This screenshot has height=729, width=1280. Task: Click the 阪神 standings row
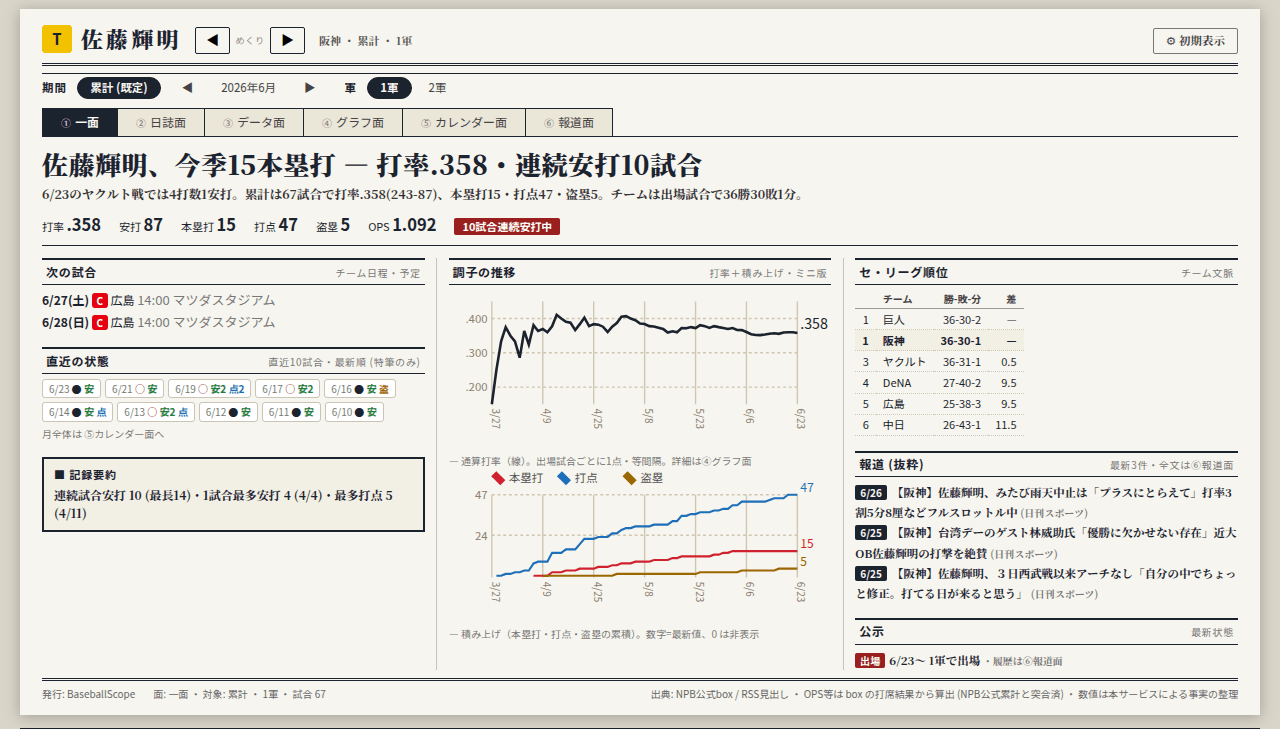tap(939, 341)
